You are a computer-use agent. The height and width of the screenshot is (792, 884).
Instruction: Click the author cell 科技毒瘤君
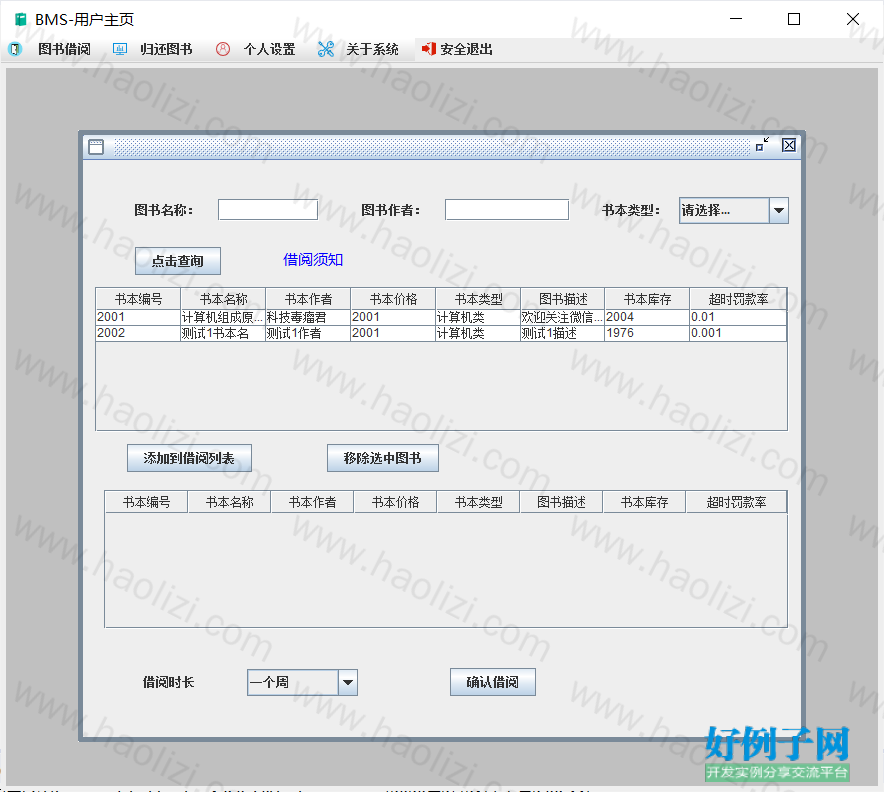pyautogui.click(x=308, y=317)
